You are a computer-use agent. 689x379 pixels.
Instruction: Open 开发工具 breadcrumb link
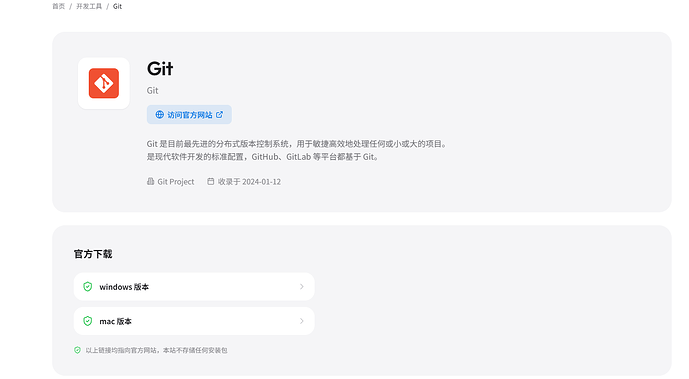pos(89,6)
